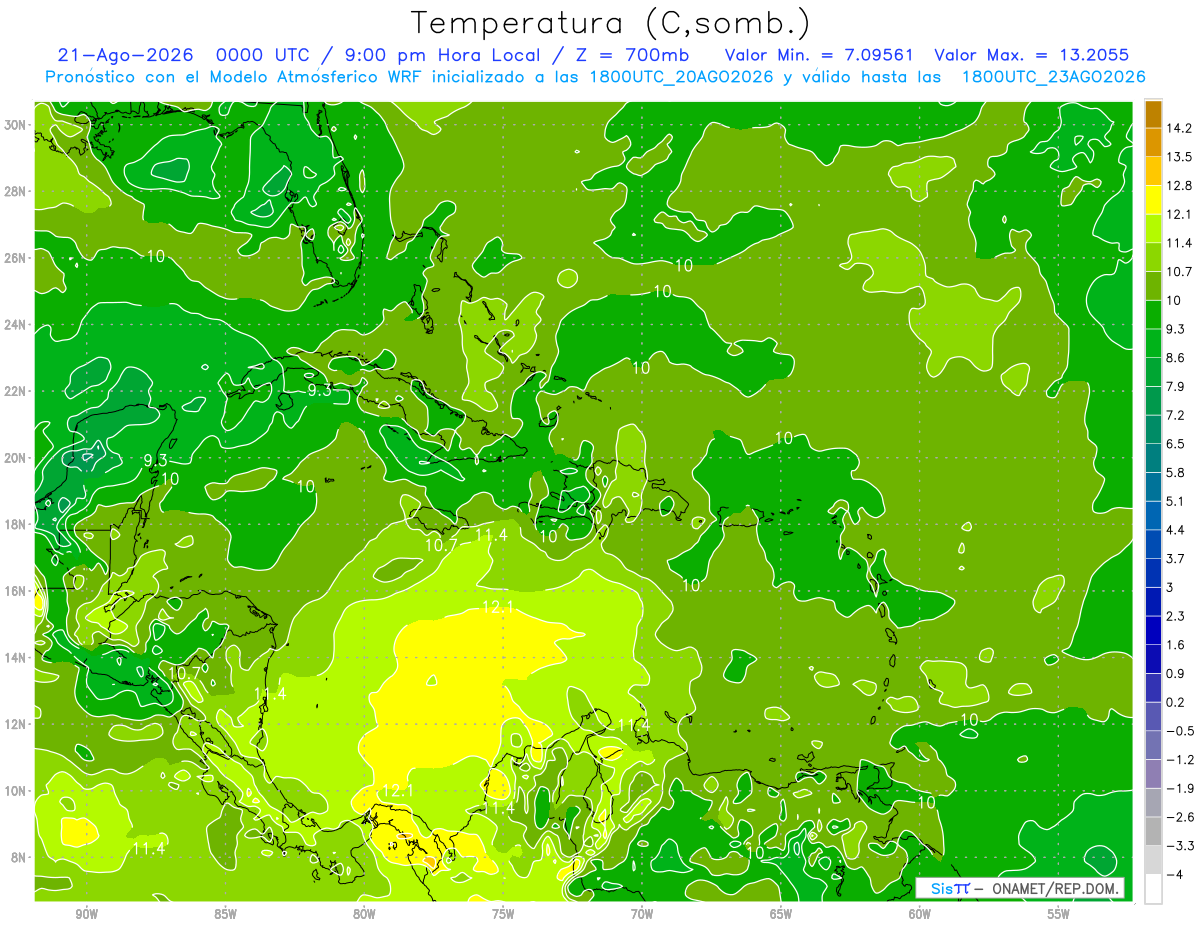Click the 'Temperatura (C,somb.)' chart title

pos(610,23)
